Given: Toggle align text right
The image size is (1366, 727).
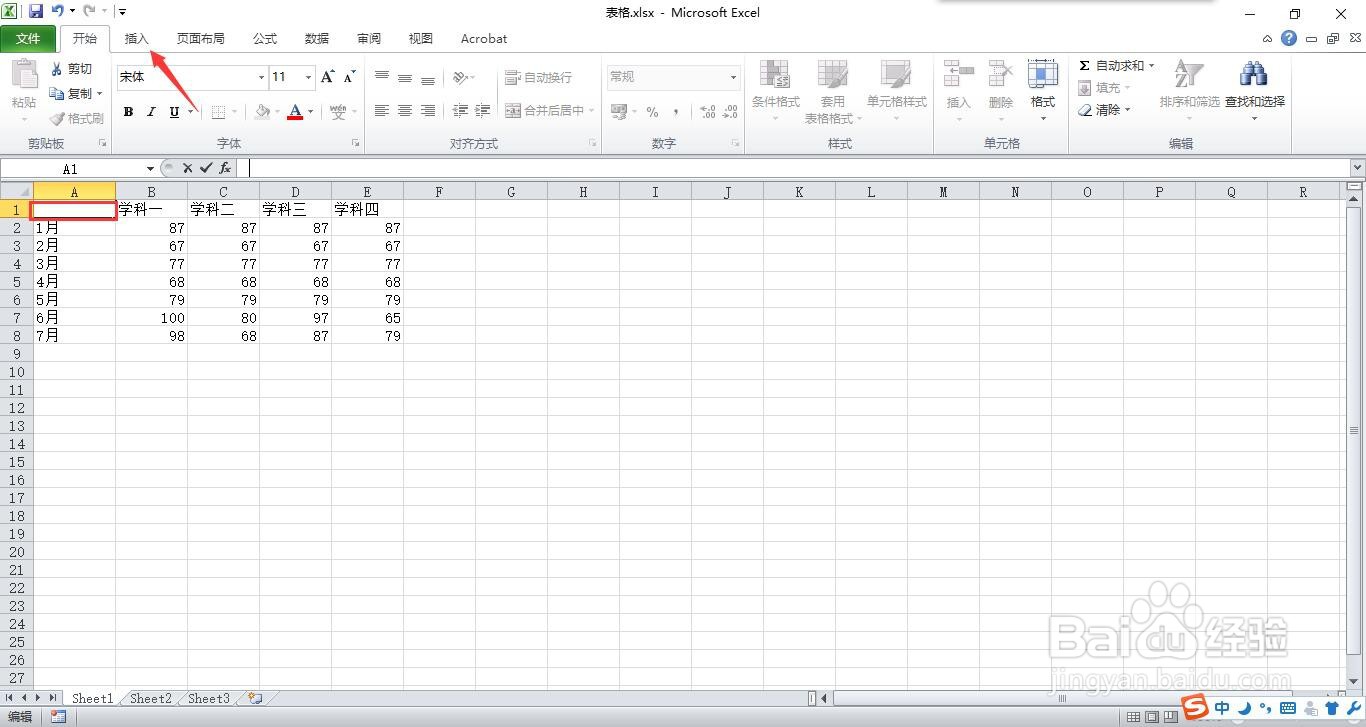Looking at the screenshot, I should pyautogui.click(x=428, y=111).
